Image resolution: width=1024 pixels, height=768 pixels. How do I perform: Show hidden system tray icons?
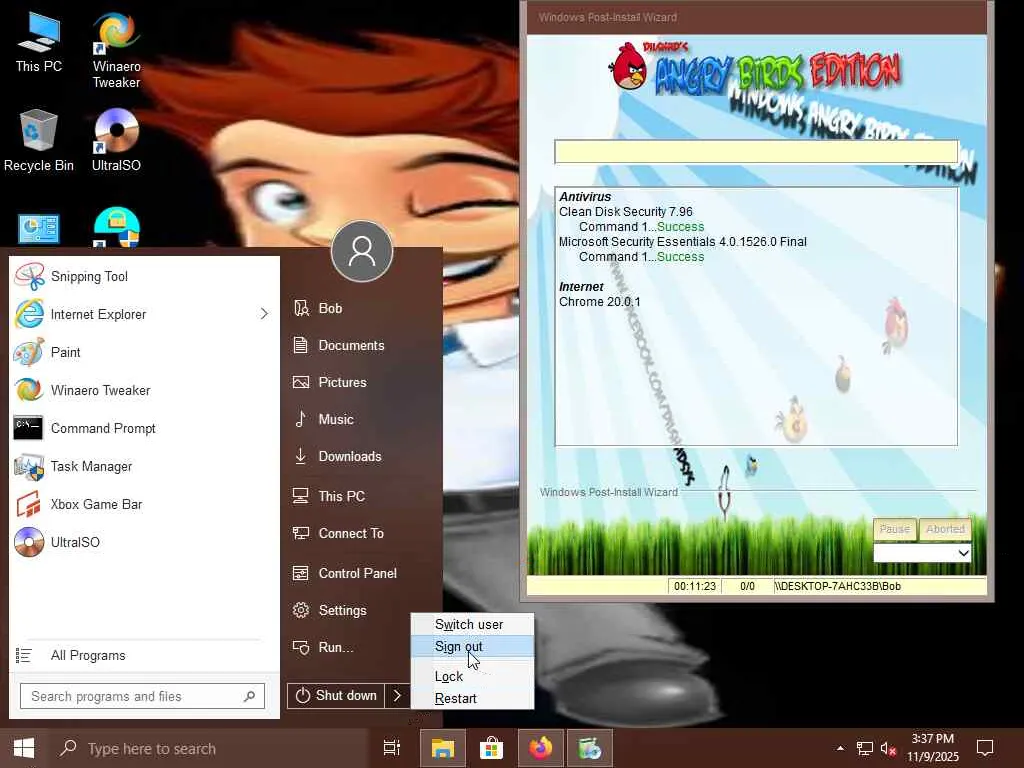click(x=840, y=748)
